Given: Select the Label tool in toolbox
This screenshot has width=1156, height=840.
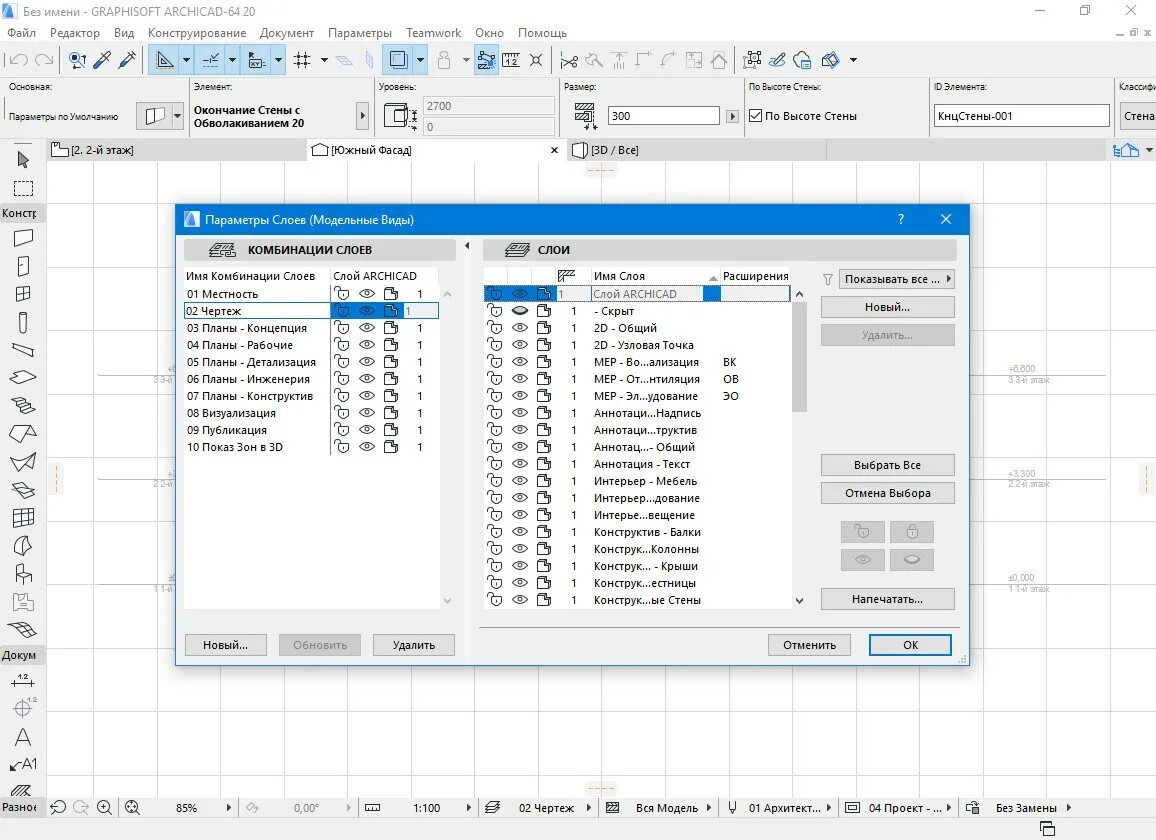Looking at the screenshot, I should click(x=23, y=764).
